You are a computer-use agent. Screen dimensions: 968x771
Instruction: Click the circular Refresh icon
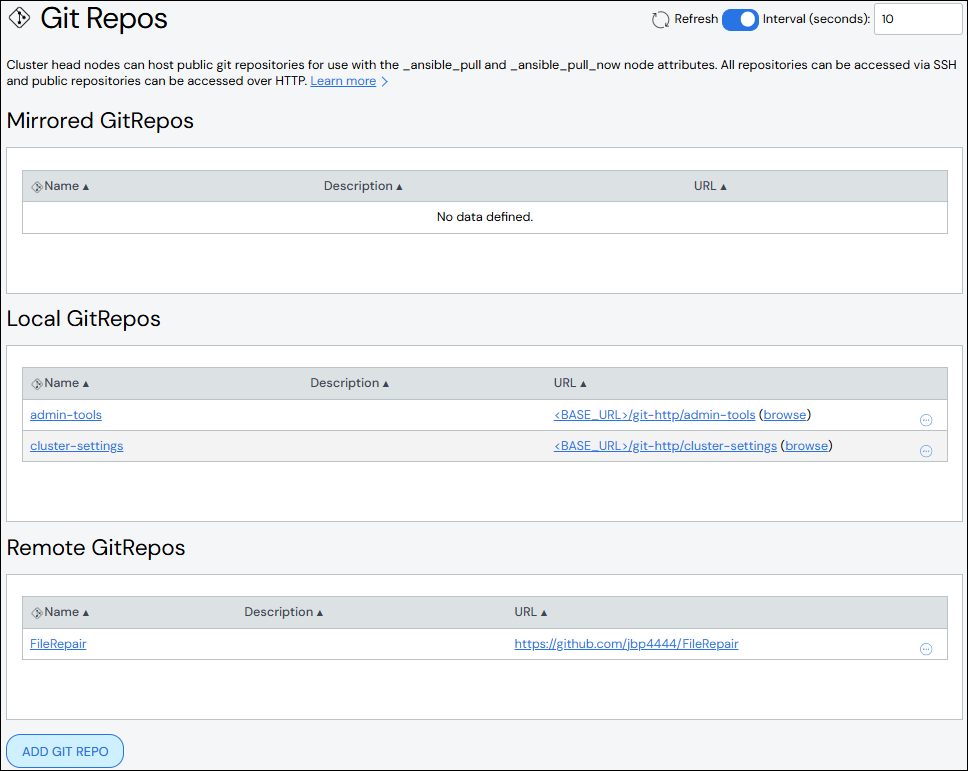coord(660,19)
